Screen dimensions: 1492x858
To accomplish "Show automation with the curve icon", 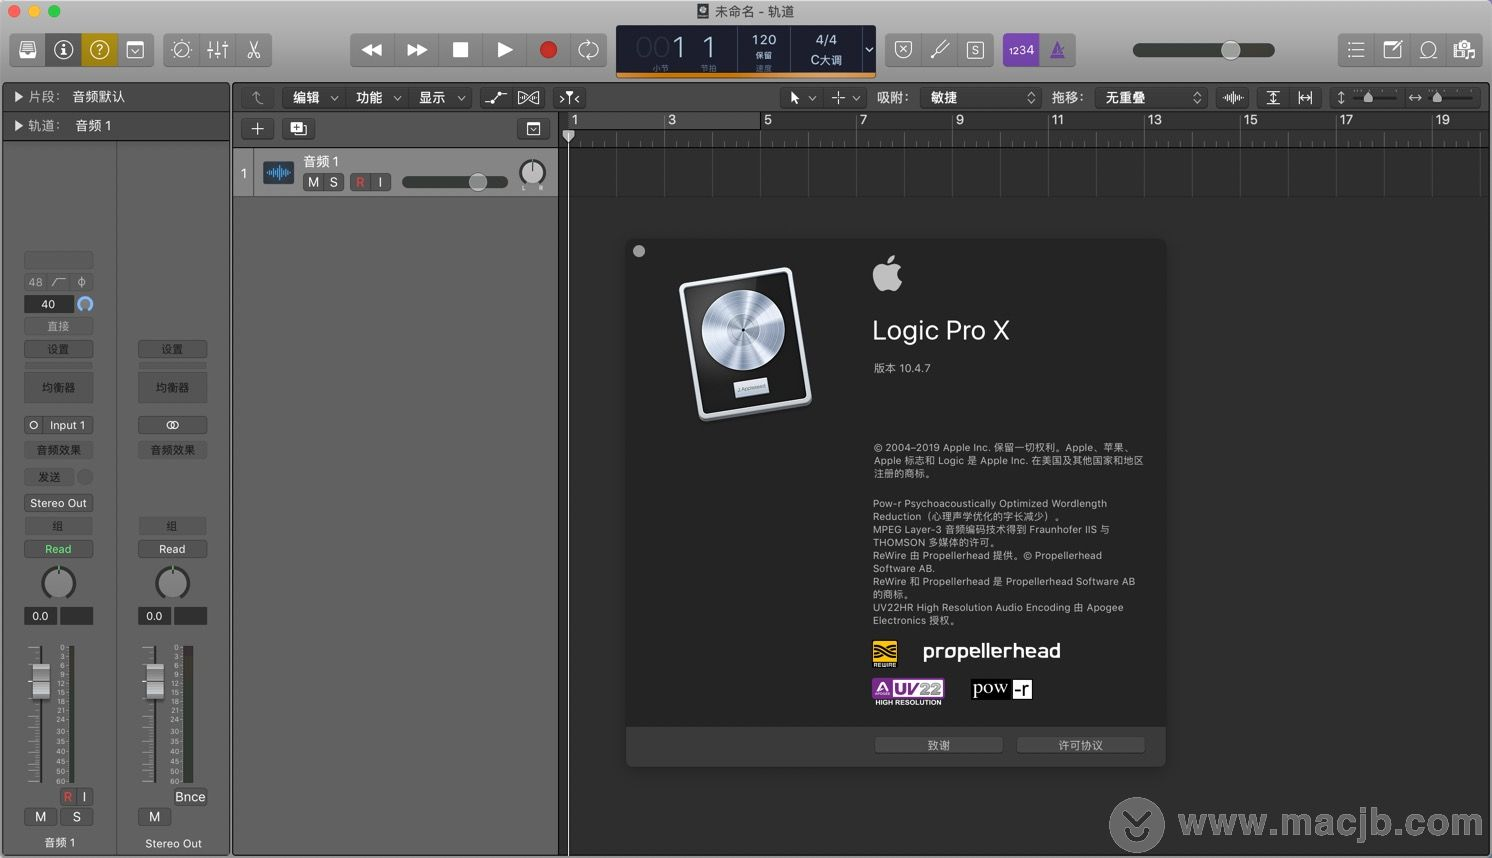I will [x=495, y=97].
